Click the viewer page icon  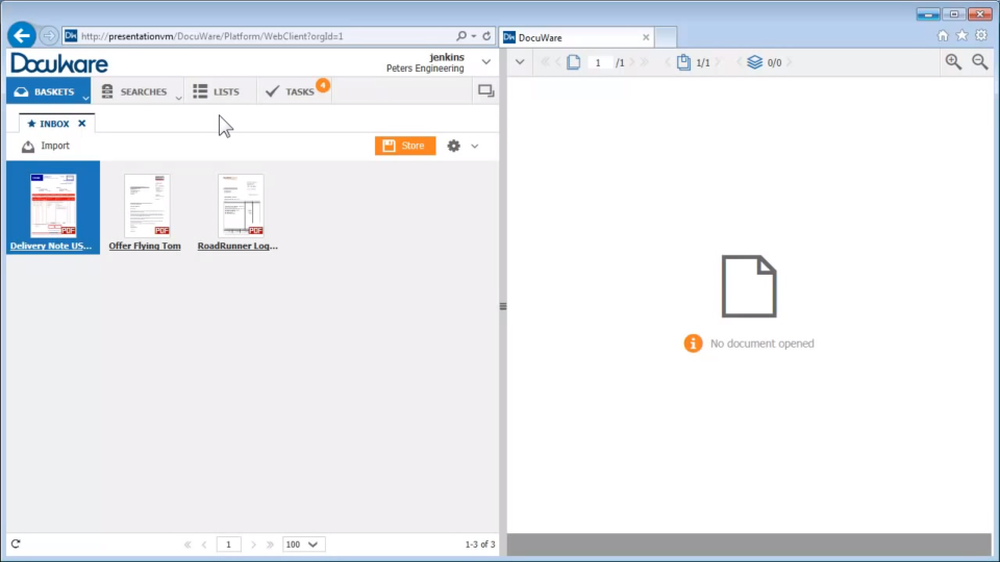pos(573,63)
